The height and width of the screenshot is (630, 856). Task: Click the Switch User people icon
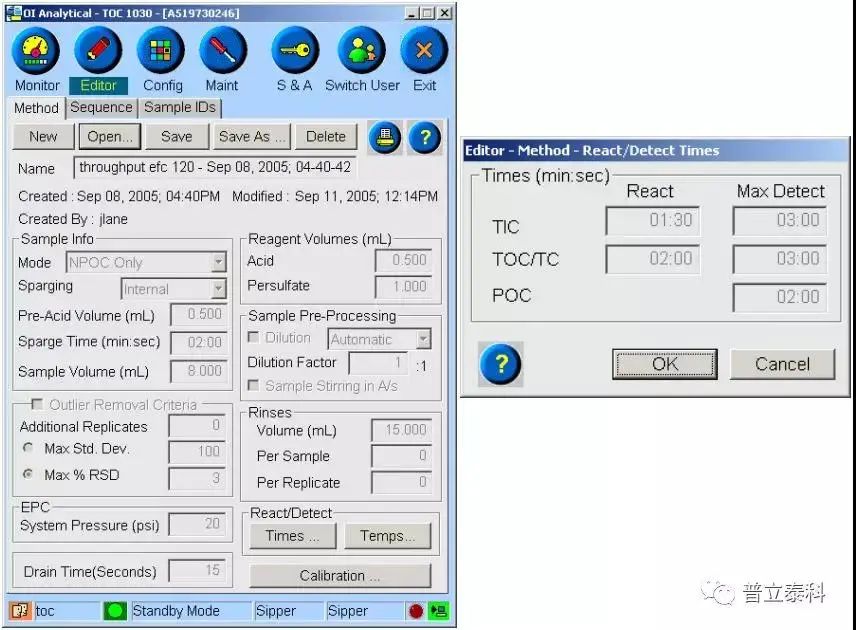click(361, 51)
